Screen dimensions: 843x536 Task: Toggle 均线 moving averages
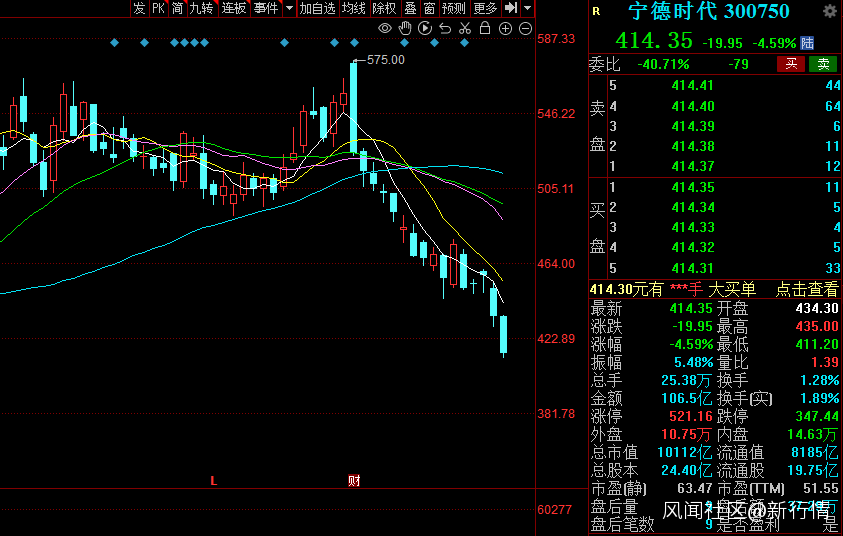coord(354,8)
